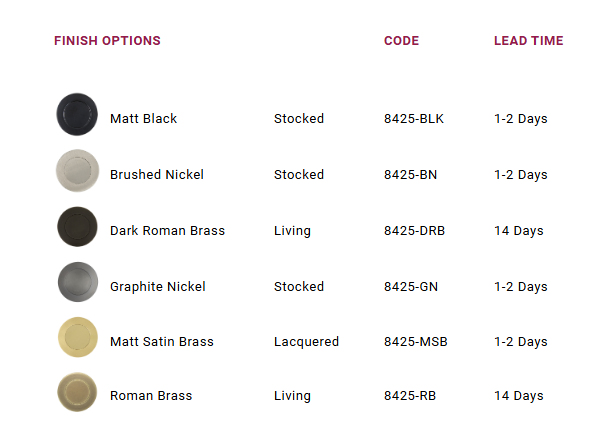The image size is (589, 437).
Task: Choose the Dark Roman Brass swatch
Action: 77,227
